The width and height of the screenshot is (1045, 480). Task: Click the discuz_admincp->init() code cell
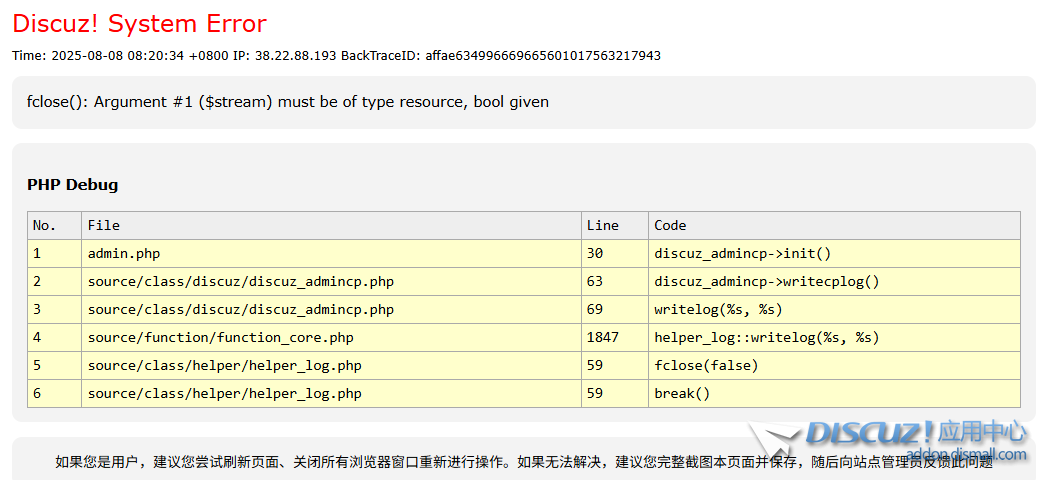click(834, 253)
